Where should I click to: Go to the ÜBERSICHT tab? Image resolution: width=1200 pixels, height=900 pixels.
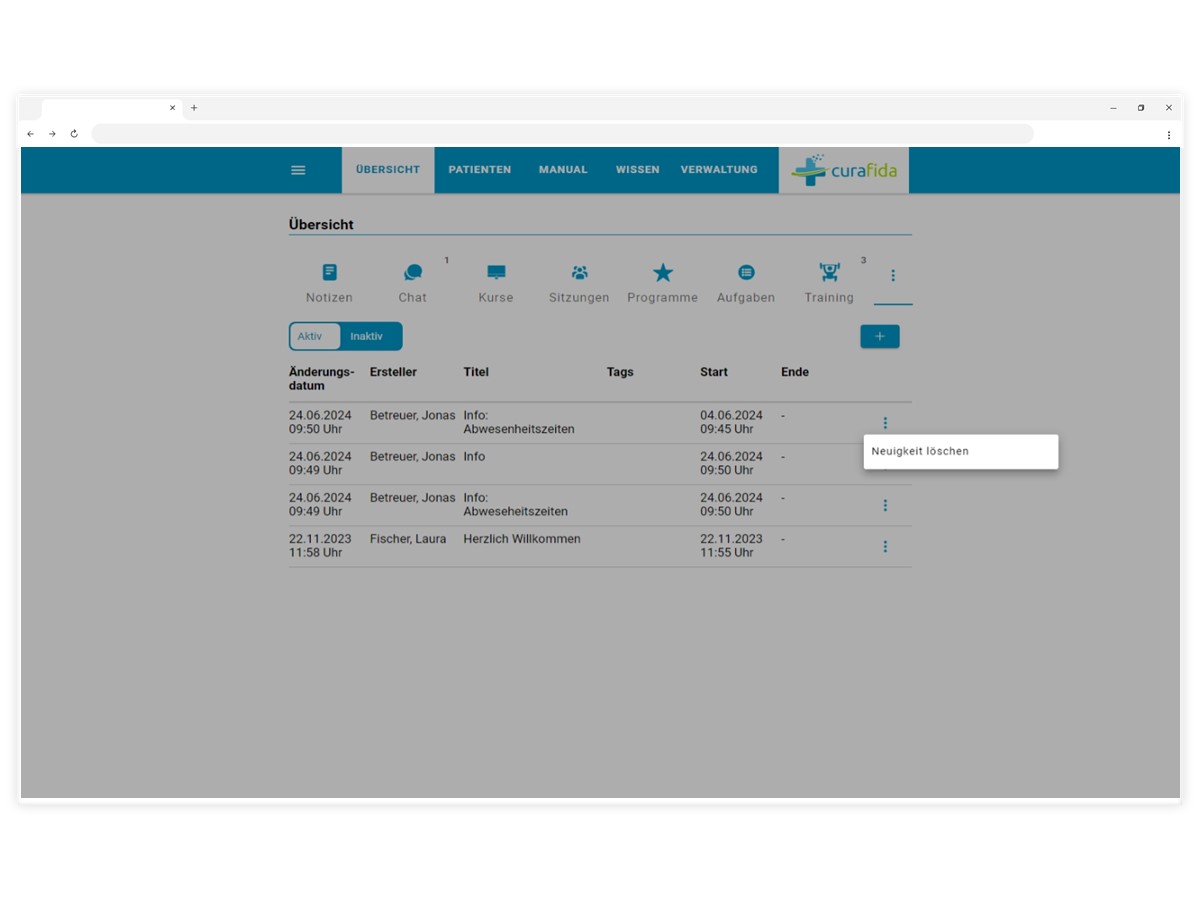tap(388, 170)
